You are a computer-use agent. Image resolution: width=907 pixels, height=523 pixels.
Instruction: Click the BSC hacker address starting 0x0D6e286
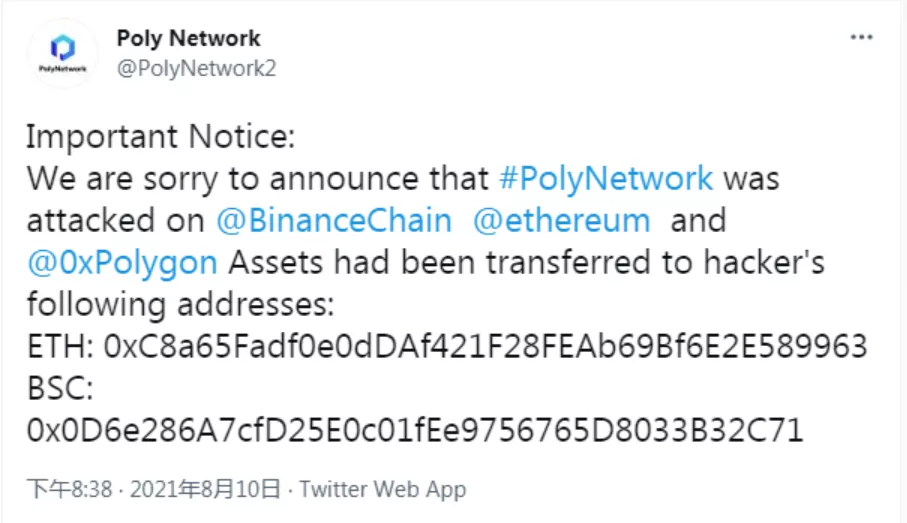tap(415, 430)
